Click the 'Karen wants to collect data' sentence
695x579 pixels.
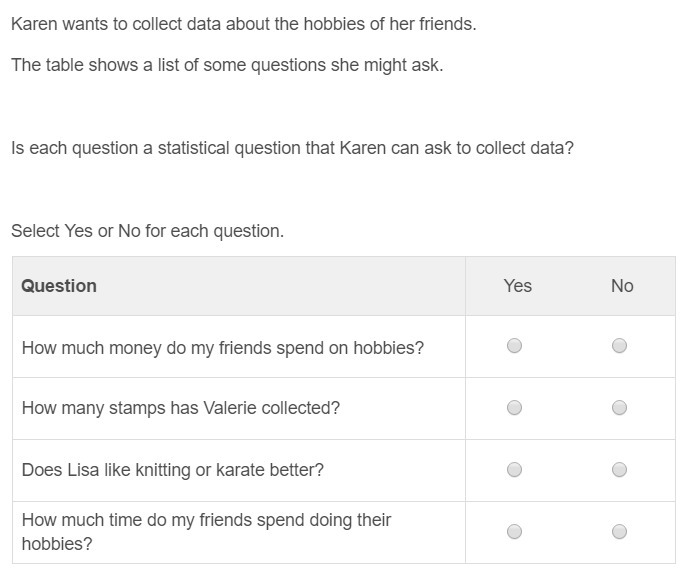(x=243, y=23)
